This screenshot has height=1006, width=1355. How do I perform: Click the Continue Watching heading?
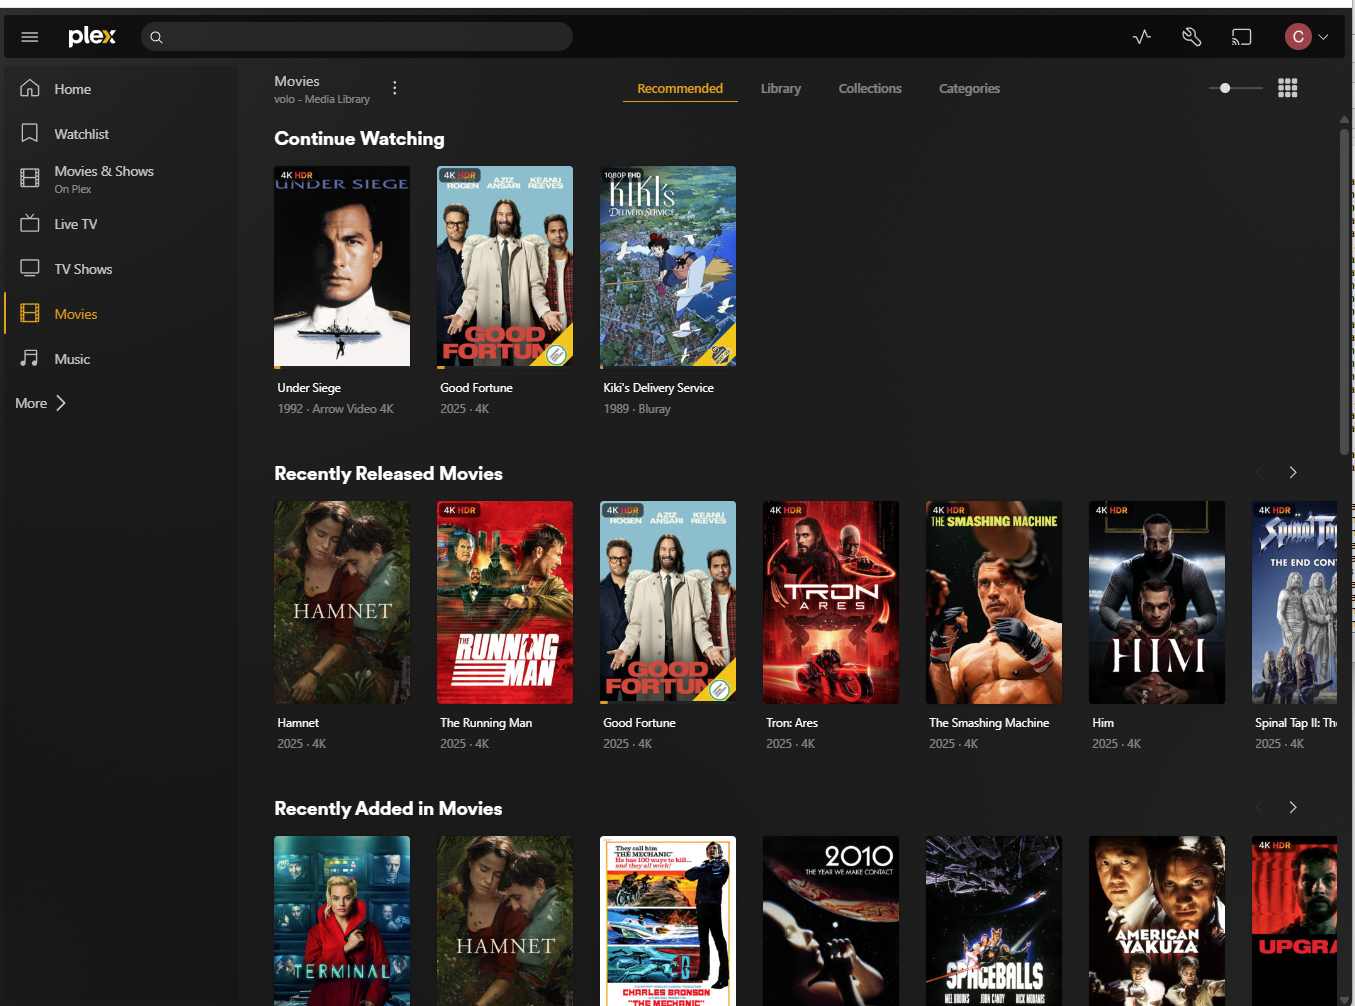359,139
